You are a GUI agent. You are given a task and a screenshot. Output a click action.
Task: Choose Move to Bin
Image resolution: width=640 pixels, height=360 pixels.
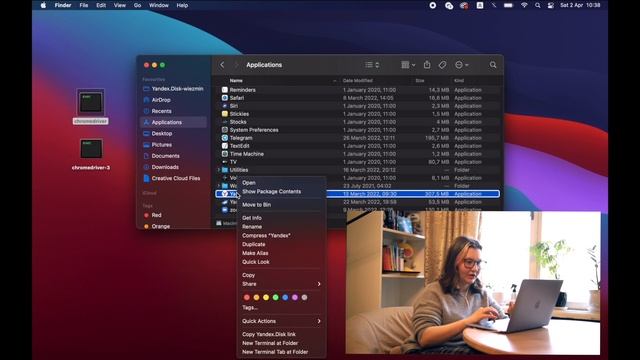tap(281, 205)
